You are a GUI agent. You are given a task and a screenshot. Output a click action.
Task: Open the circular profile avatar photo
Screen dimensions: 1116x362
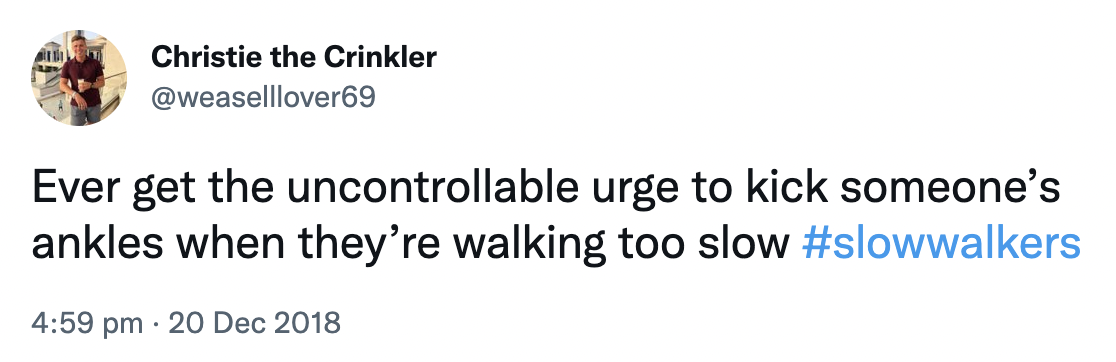coord(79,78)
